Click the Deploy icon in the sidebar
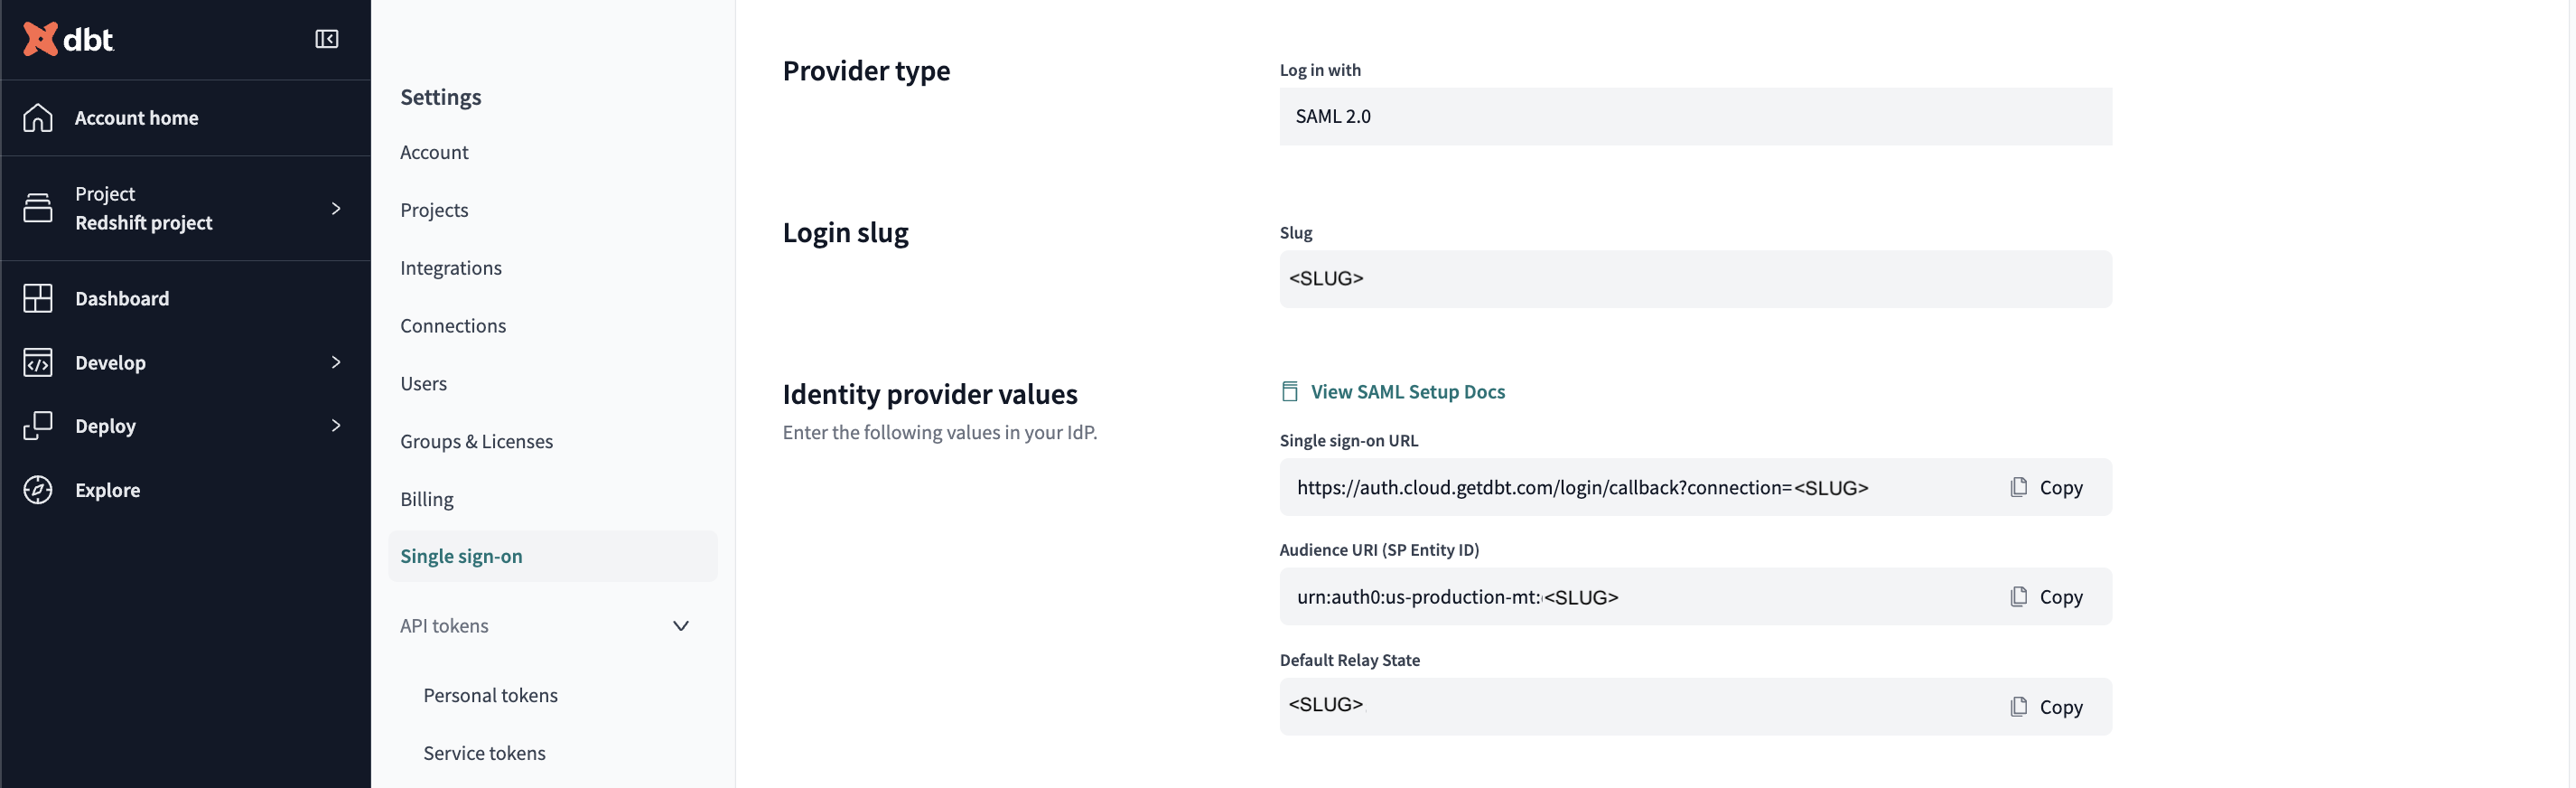This screenshot has width=2576, height=788. [38, 426]
